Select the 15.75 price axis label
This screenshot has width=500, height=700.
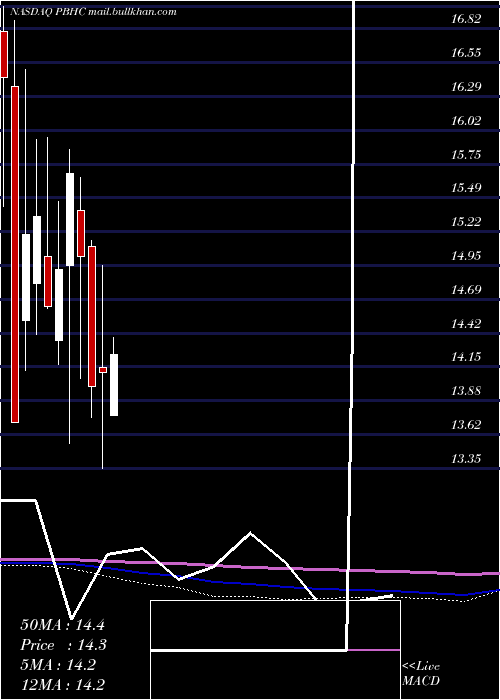pyautogui.click(x=466, y=154)
